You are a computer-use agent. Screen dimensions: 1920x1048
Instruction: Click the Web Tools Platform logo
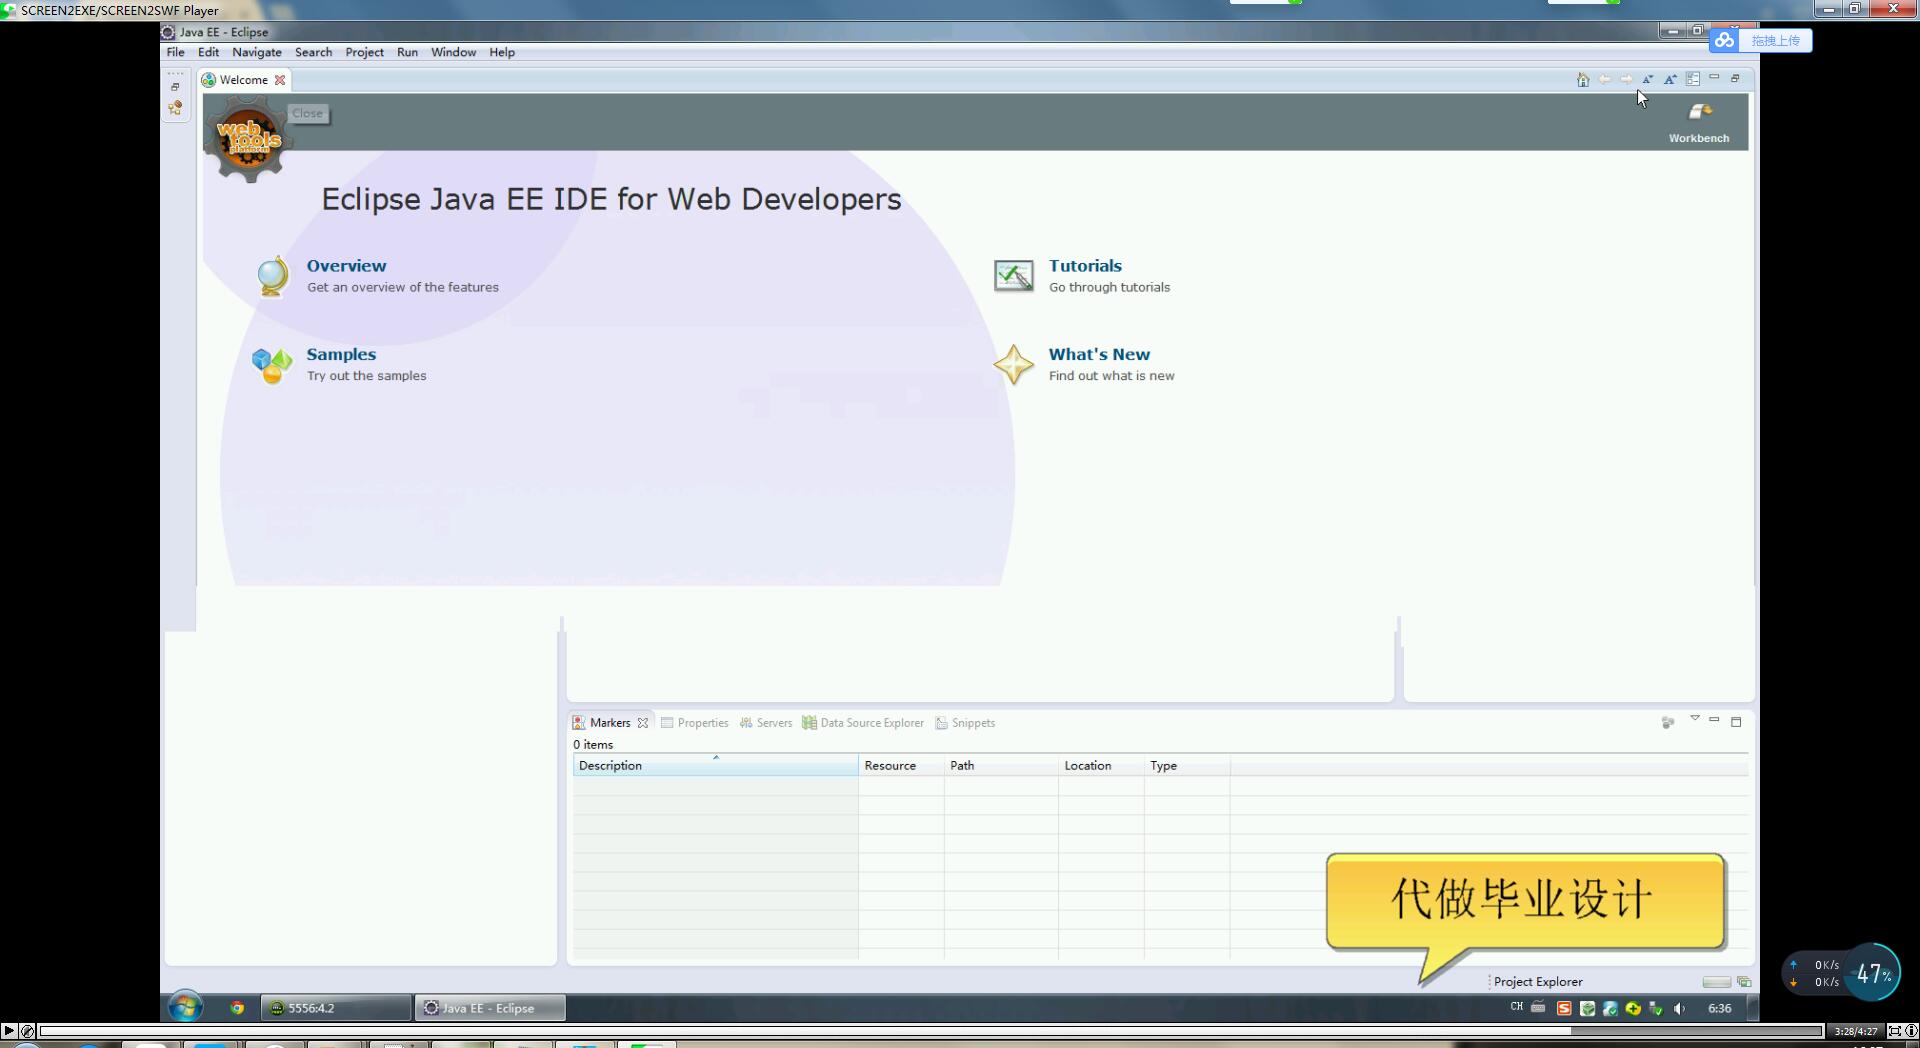248,138
